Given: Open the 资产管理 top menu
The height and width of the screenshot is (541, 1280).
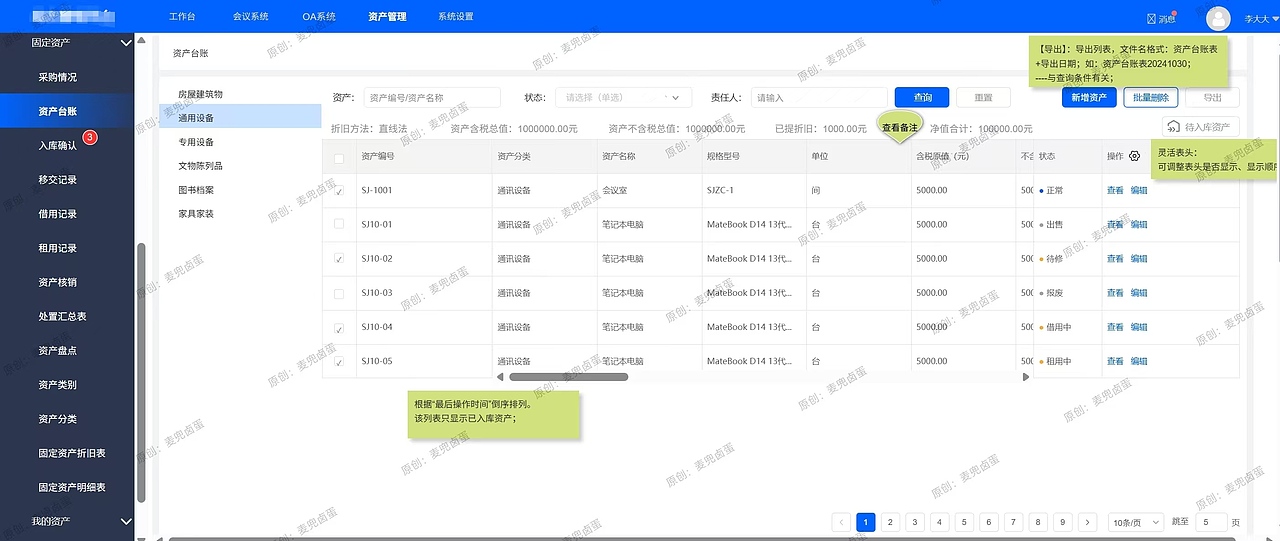Looking at the screenshot, I should coord(387,17).
